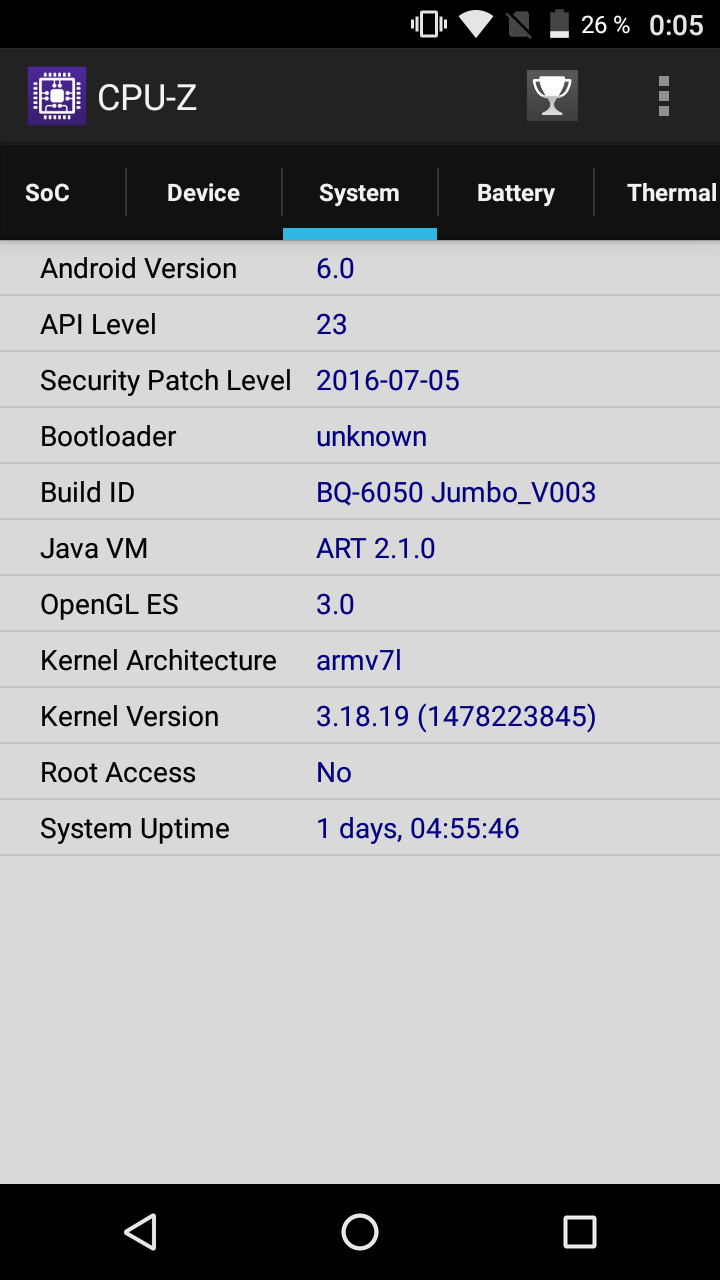This screenshot has height=1280, width=720.
Task: Open the three-dot overflow menu
Action: pyautogui.click(x=664, y=96)
